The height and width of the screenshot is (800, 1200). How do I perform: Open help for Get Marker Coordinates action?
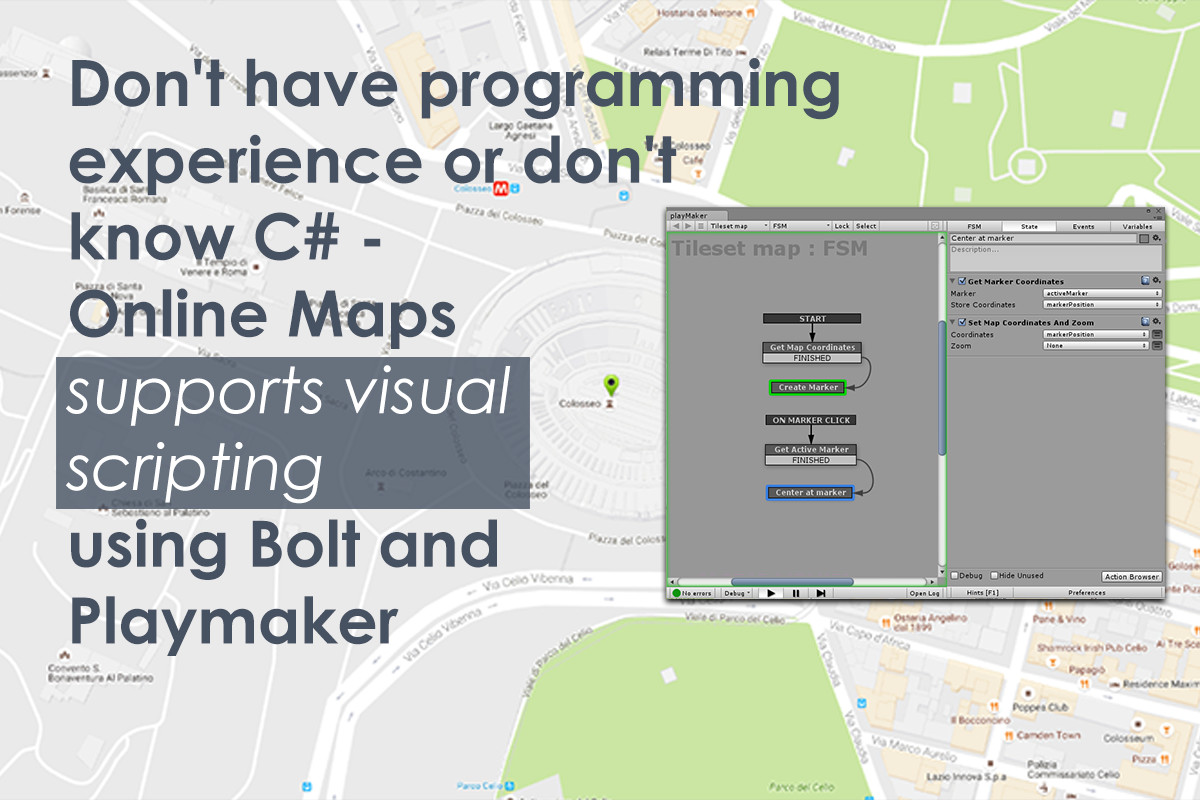pos(1145,281)
